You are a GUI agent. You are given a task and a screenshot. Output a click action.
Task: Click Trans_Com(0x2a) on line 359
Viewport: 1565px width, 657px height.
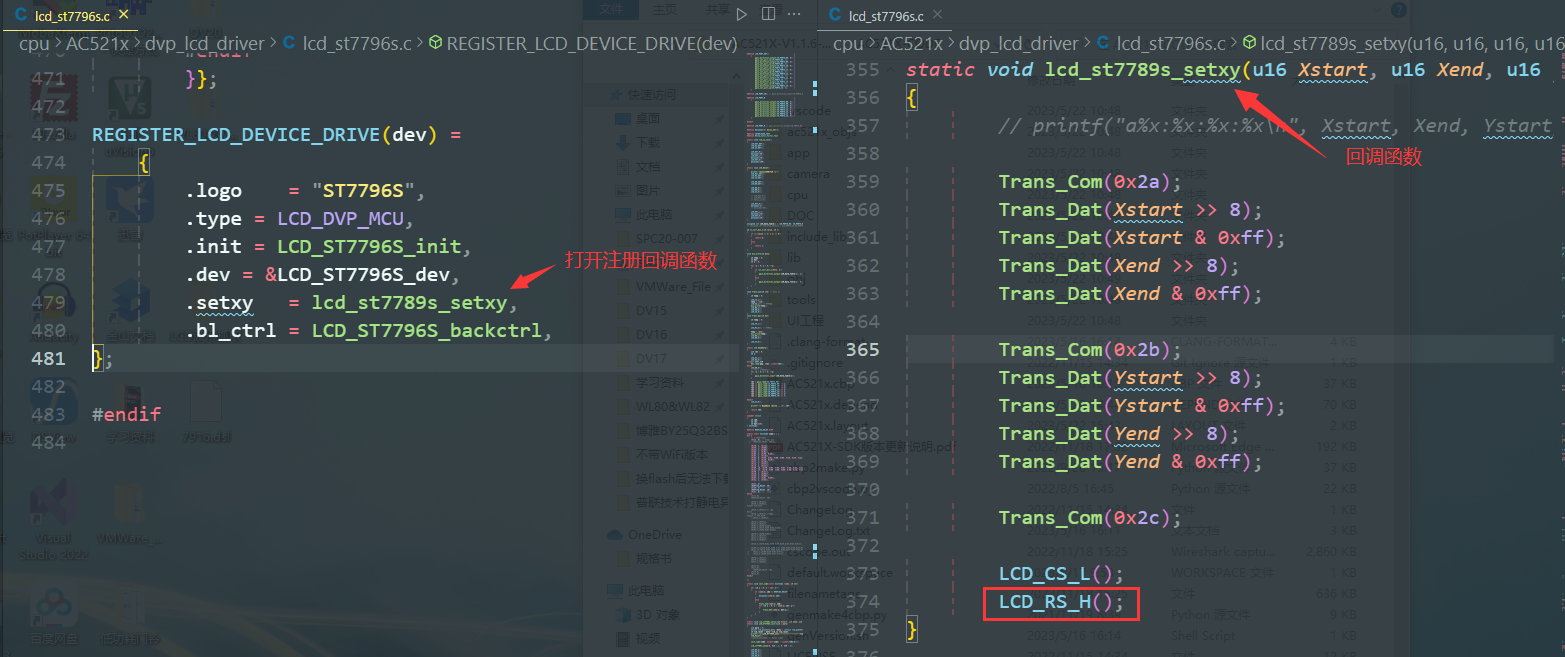click(x=1084, y=182)
